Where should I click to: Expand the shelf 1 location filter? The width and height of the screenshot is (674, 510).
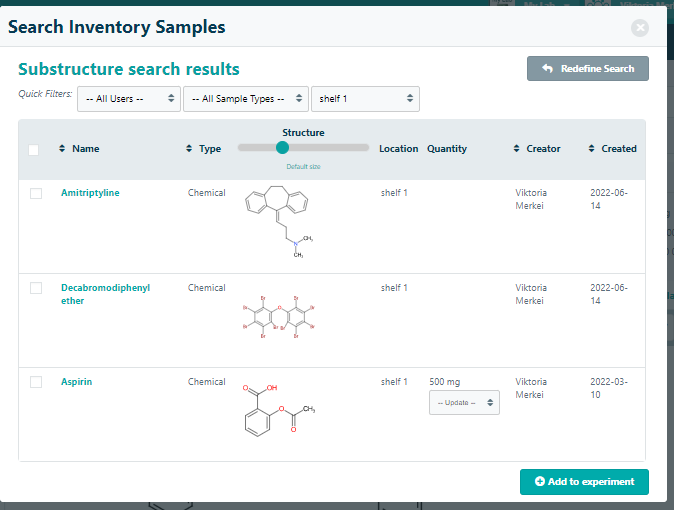[365, 99]
